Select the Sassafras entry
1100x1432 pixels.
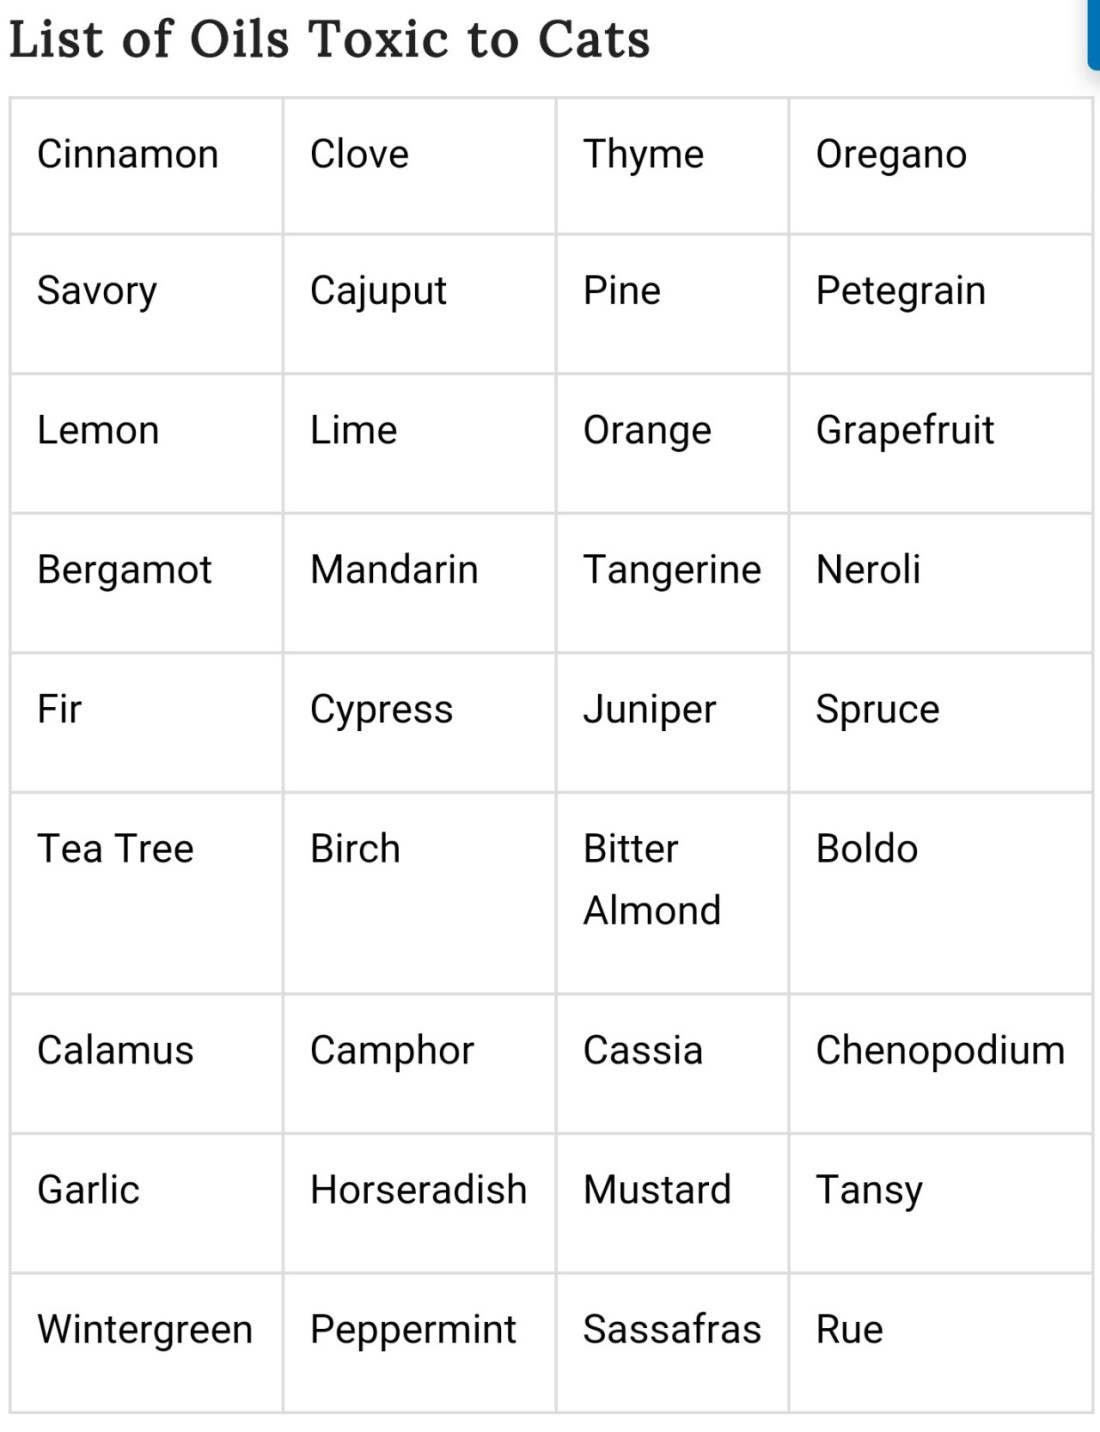[x=672, y=1330]
